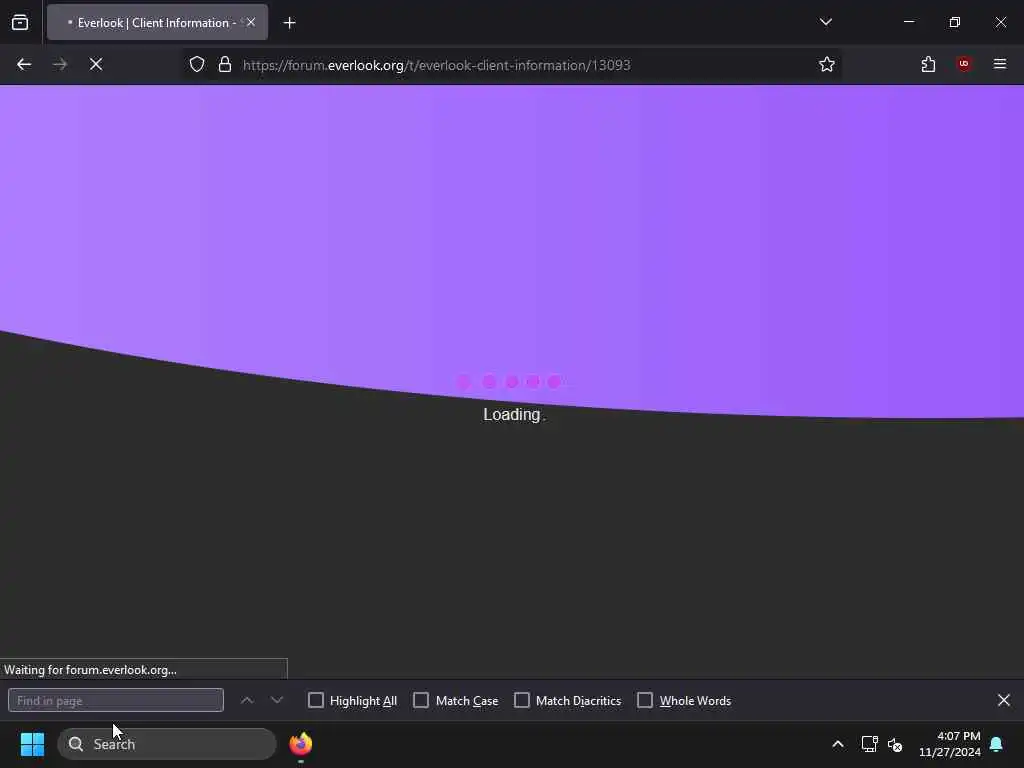Click the 'Loading' text
This screenshot has height=768, width=1024.
click(512, 415)
